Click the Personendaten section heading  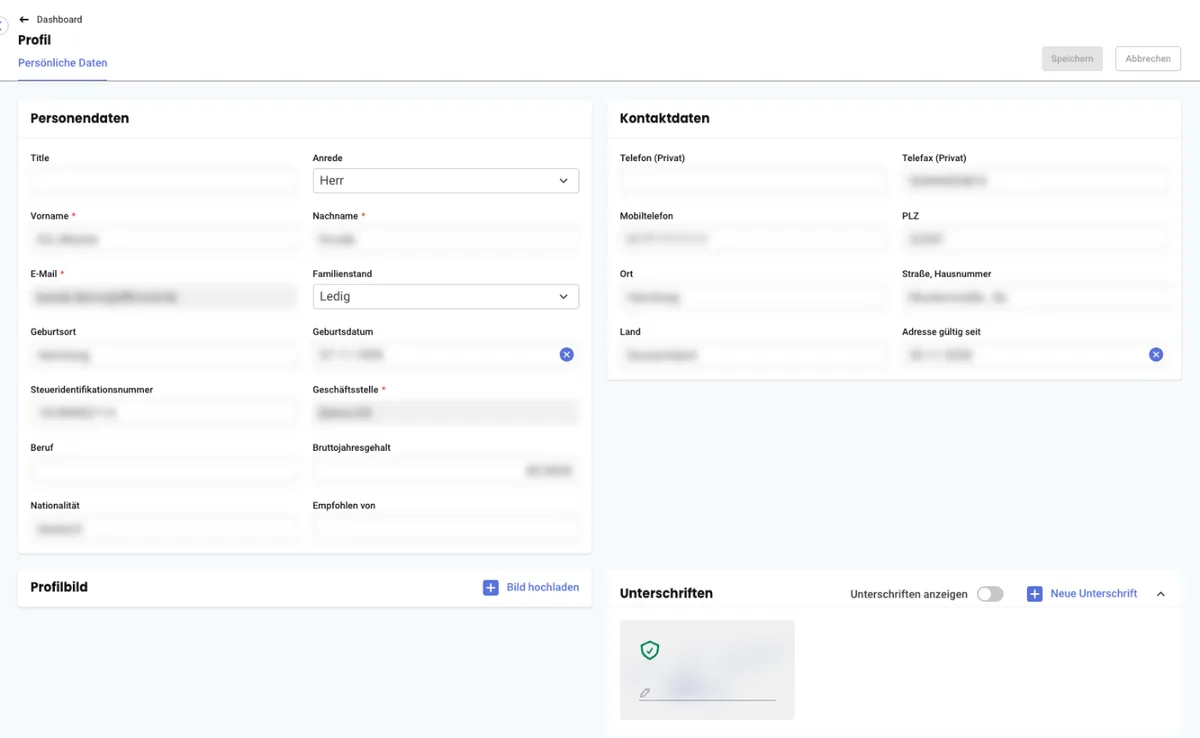pos(80,118)
